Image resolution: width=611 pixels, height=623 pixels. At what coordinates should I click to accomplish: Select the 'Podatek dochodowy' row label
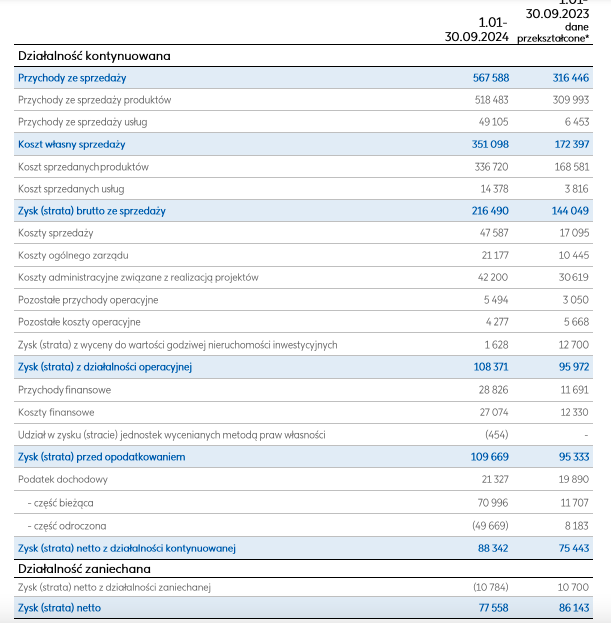coord(63,480)
